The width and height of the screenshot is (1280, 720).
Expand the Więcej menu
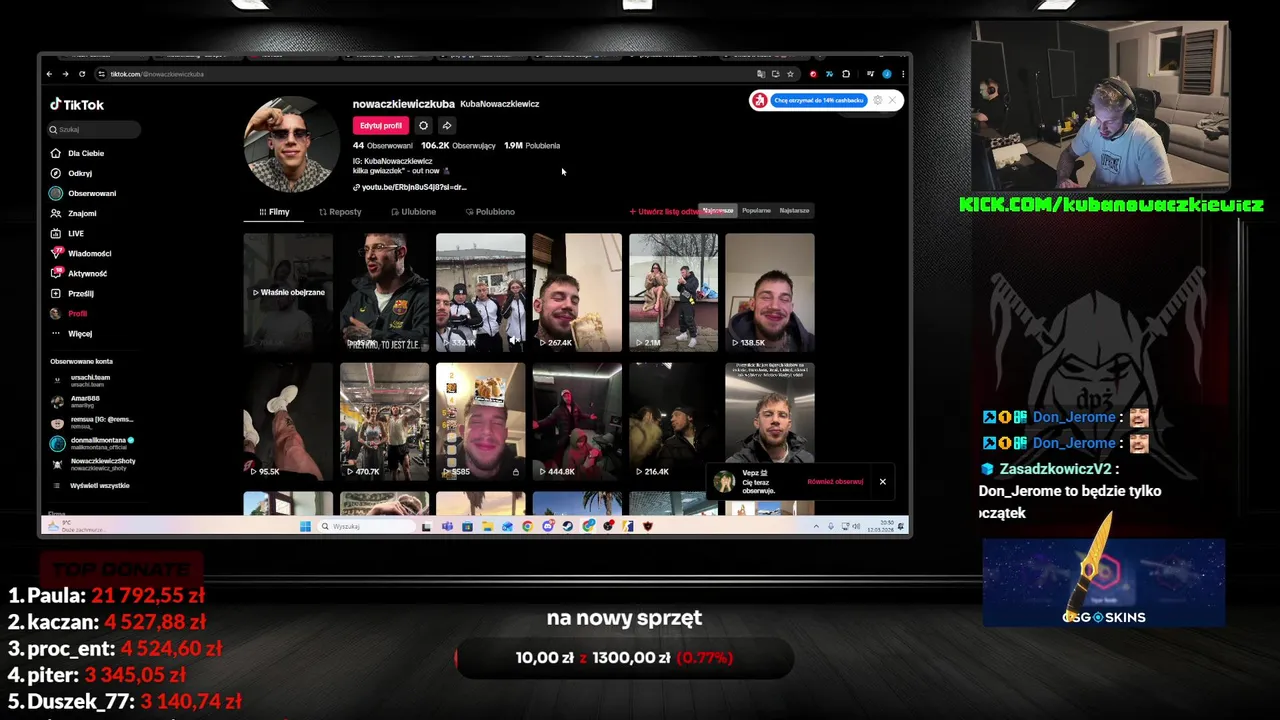71,333
